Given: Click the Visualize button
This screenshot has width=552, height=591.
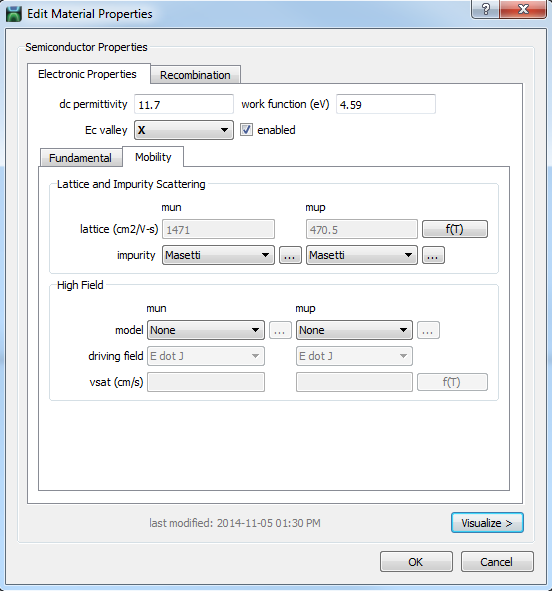Looking at the screenshot, I should [x=487, y=523].
